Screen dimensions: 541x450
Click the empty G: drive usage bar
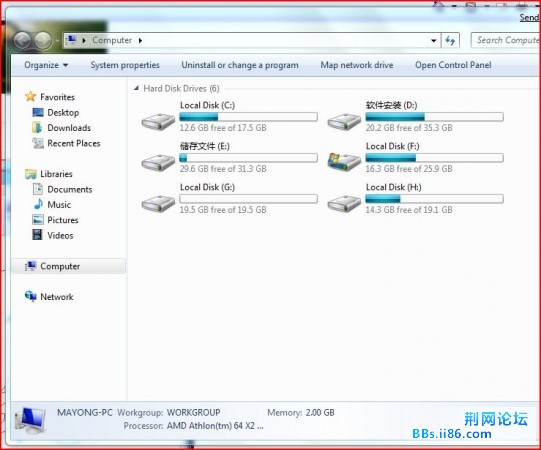[248, 199]
